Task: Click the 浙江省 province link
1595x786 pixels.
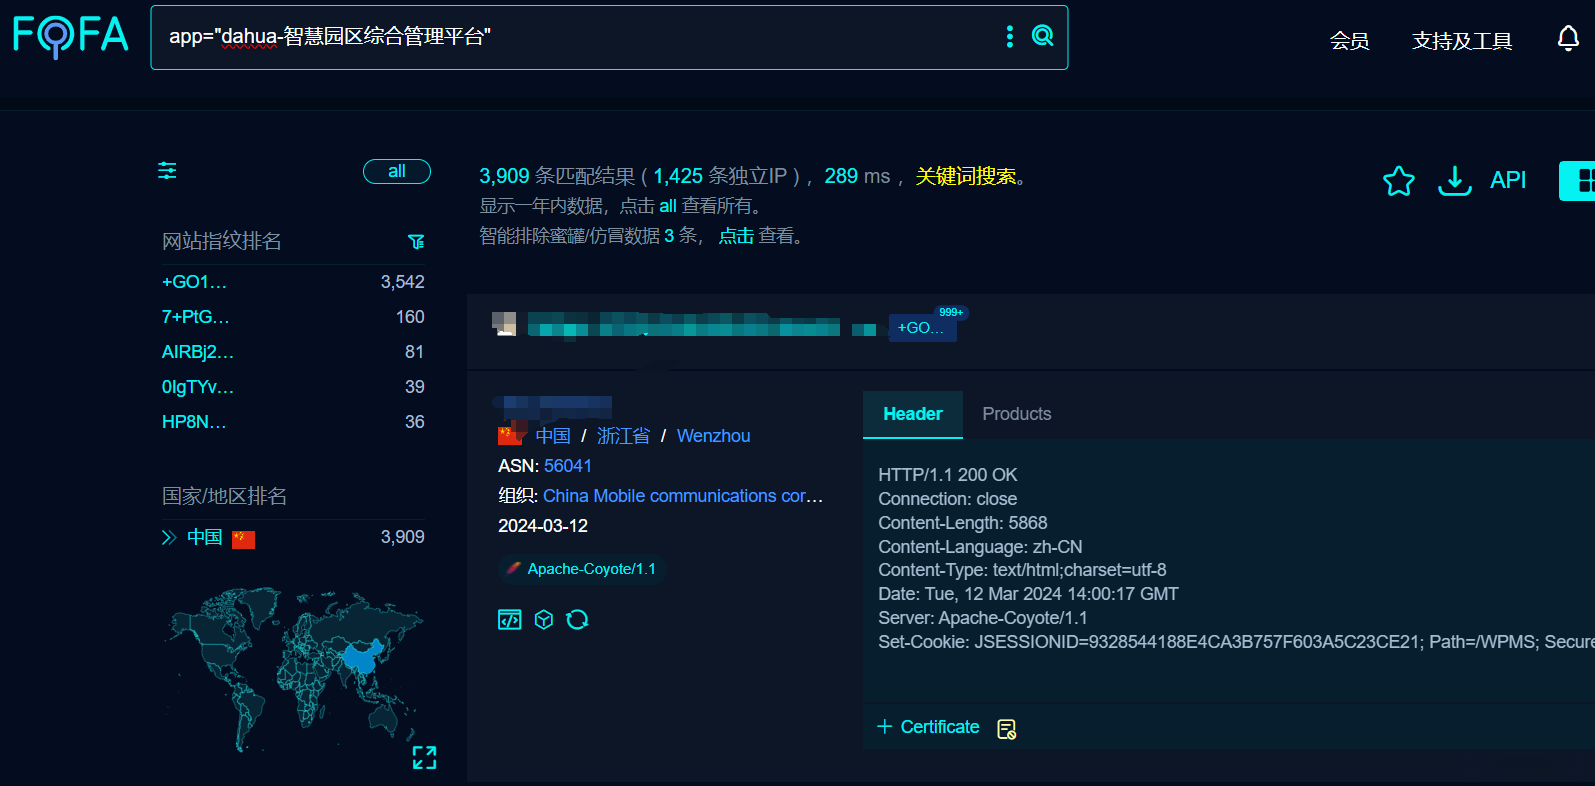Action: (x=623, y=436)
